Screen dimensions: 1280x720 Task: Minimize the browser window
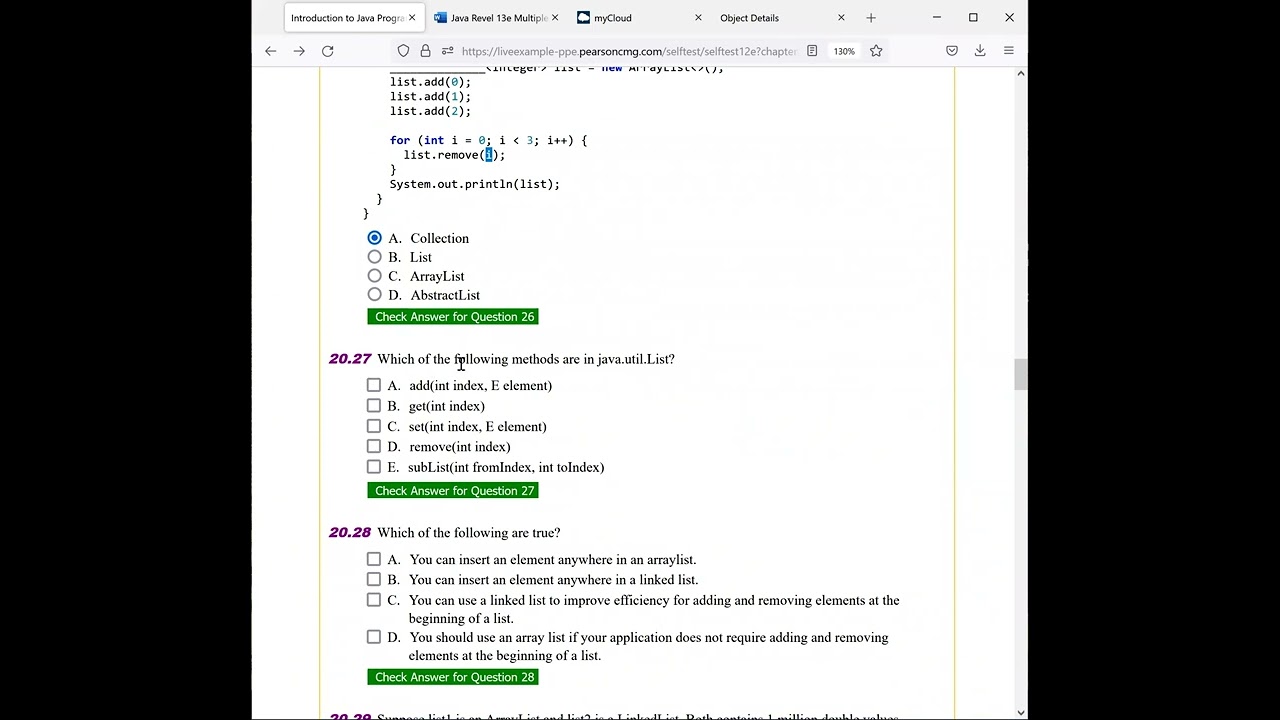pyautogui.click(x=937, y=18)
